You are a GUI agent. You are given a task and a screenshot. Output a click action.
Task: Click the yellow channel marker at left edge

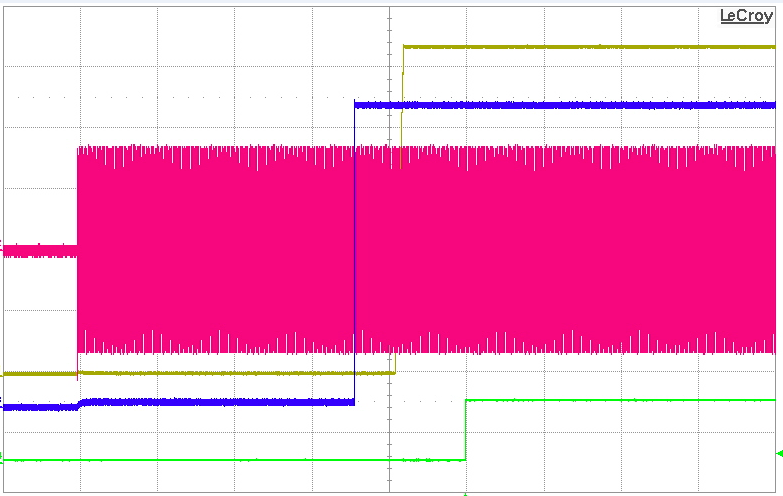(x=3, y=373)
